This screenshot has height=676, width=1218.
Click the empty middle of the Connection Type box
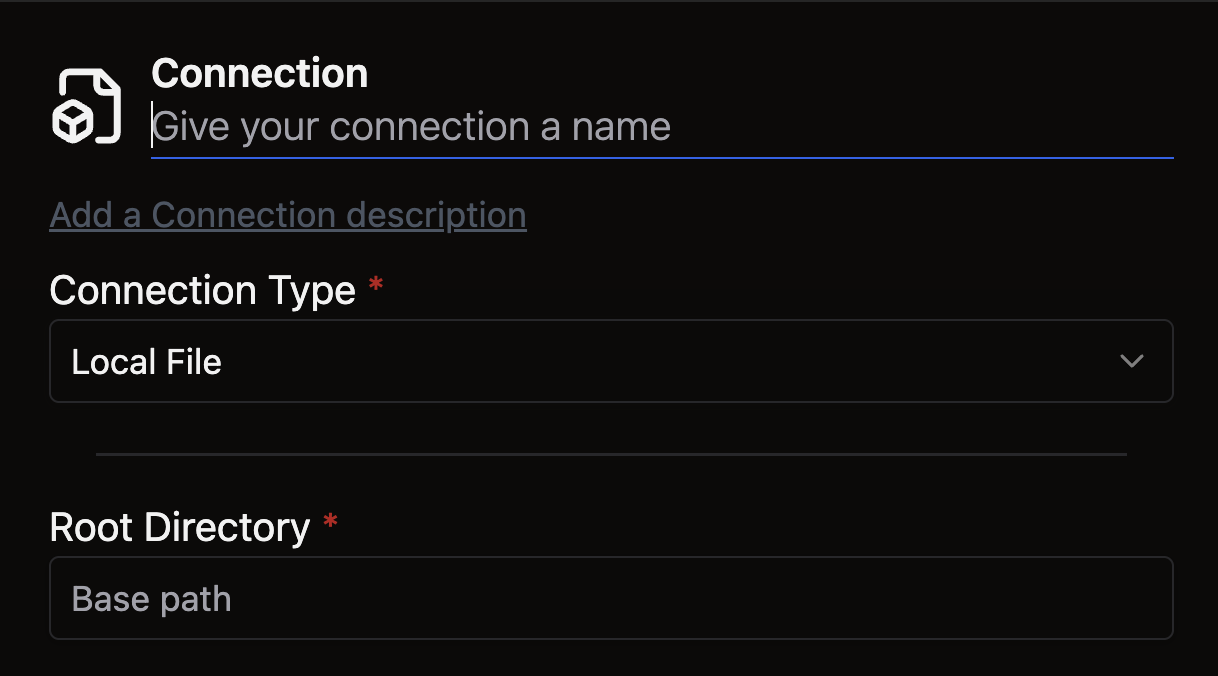(x=650, y=361)
